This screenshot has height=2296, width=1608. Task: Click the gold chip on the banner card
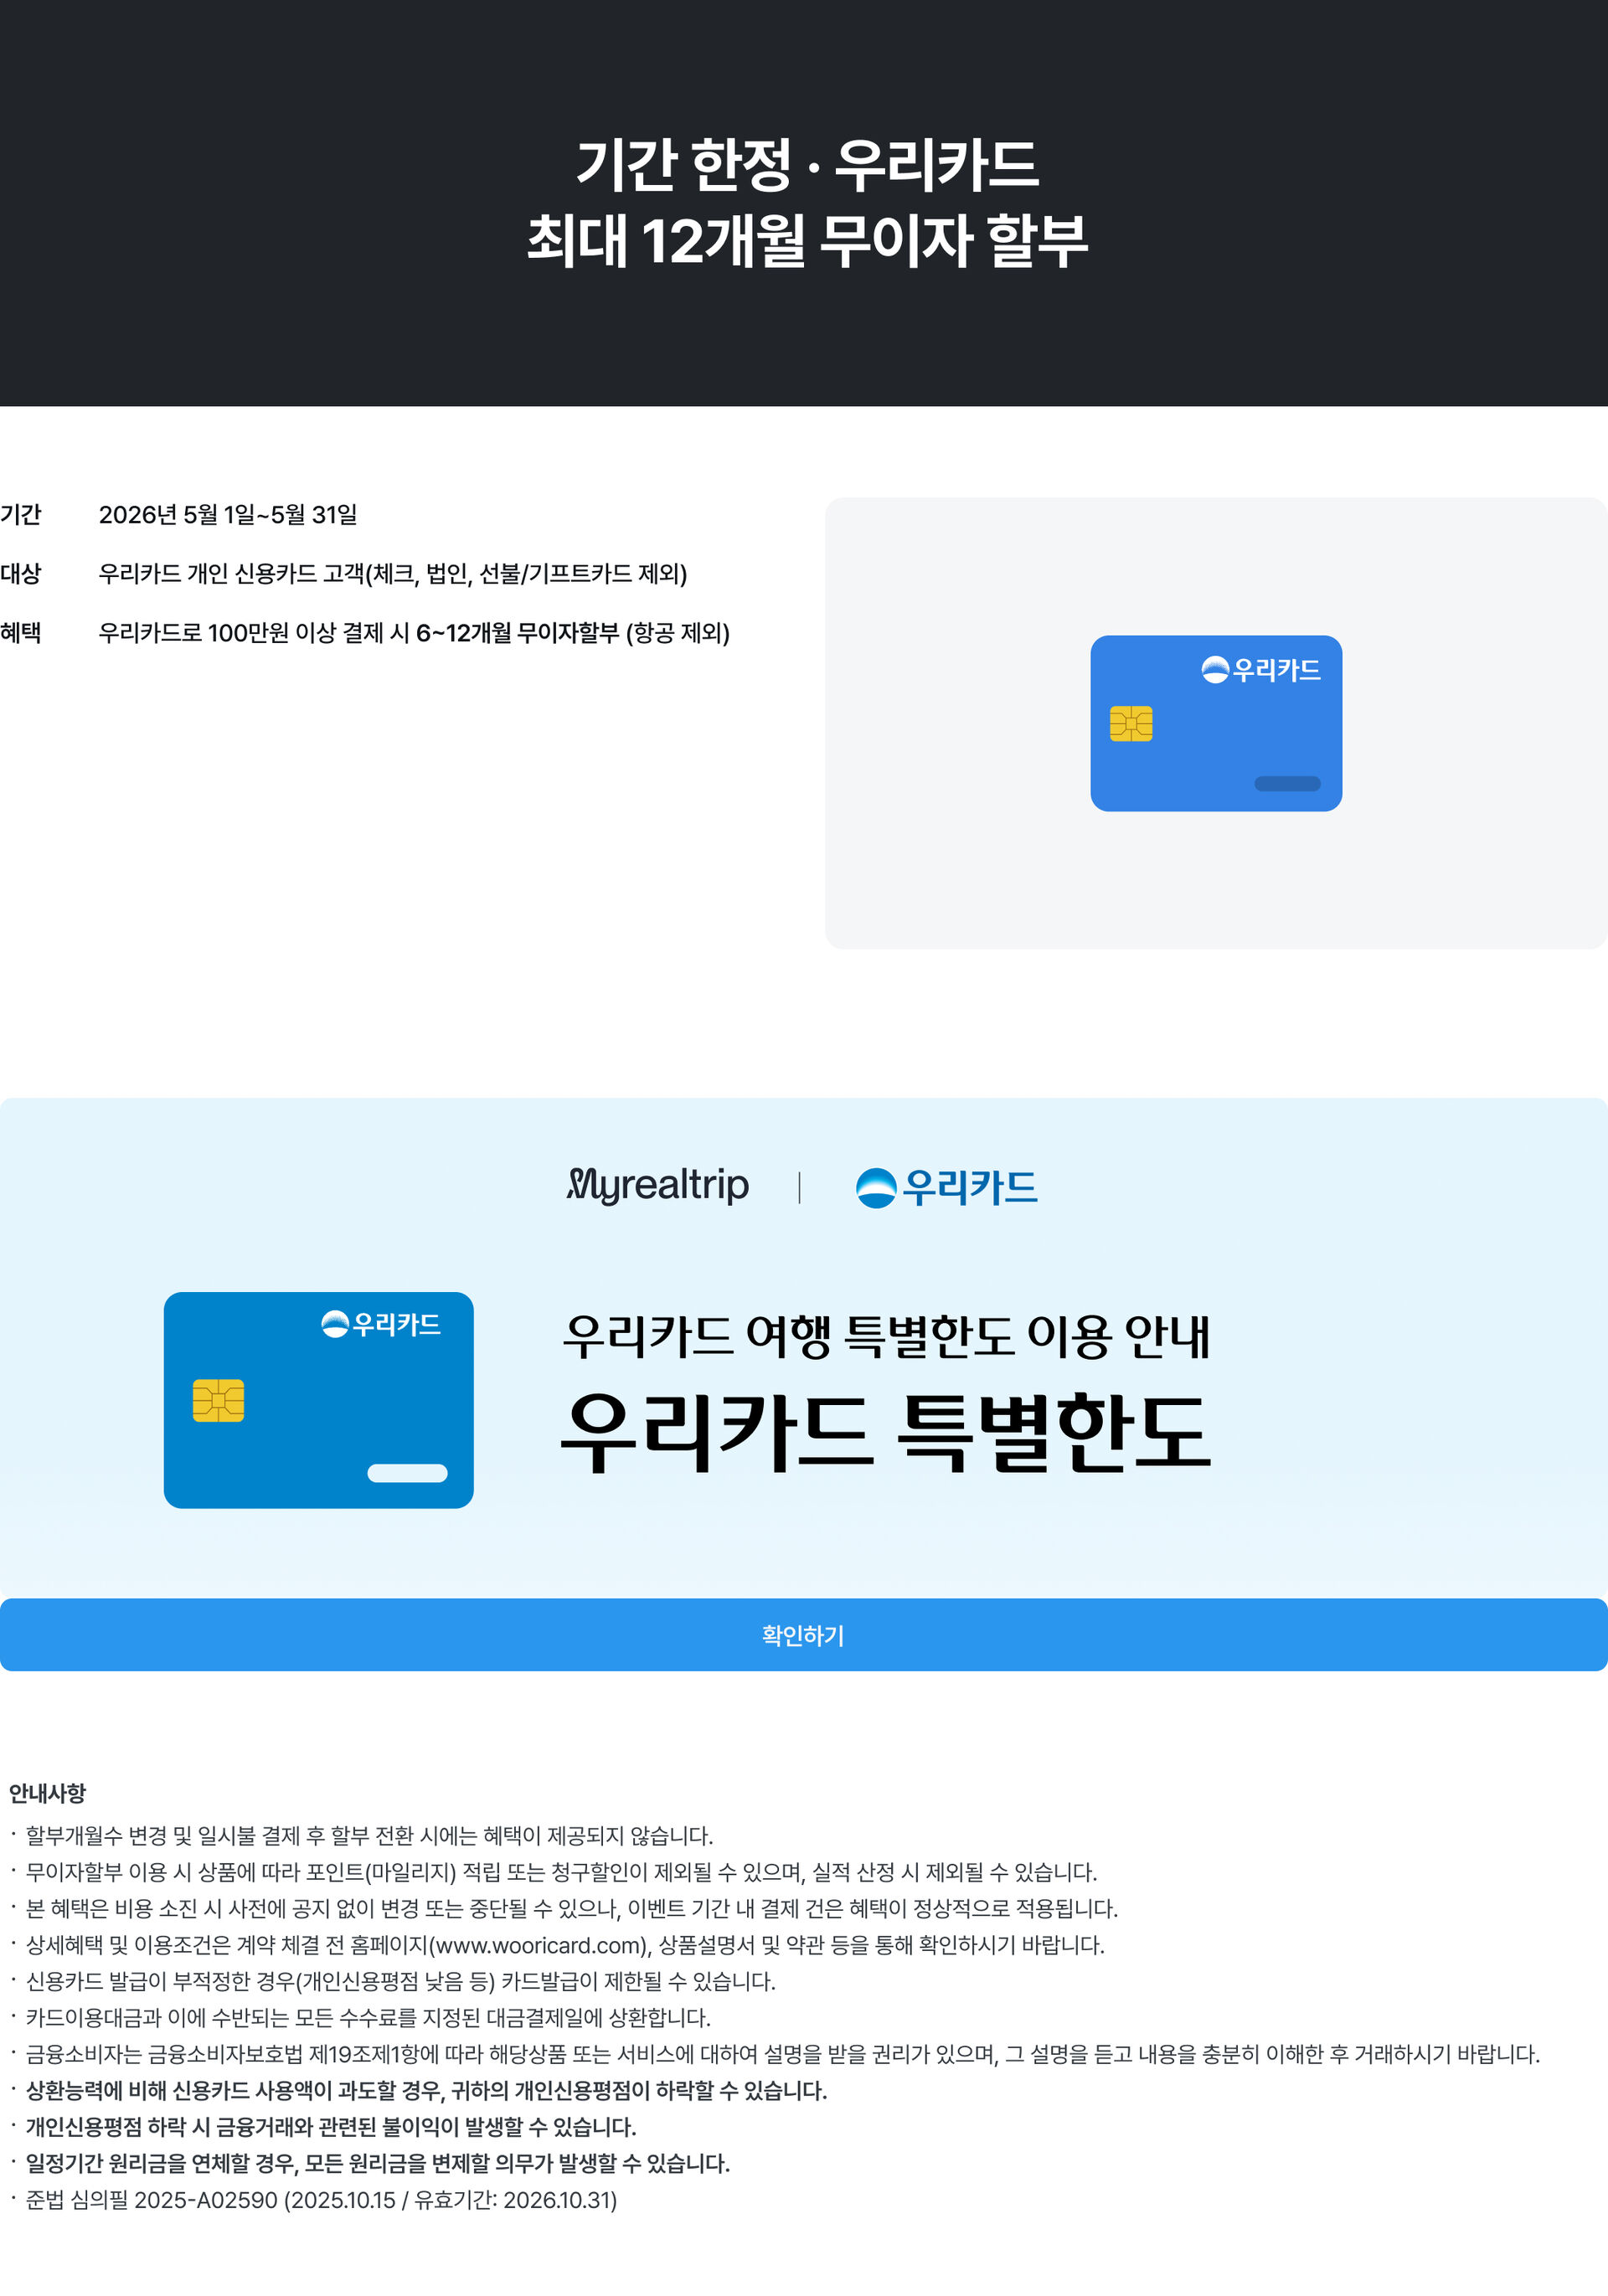[x=218, y=1400]
